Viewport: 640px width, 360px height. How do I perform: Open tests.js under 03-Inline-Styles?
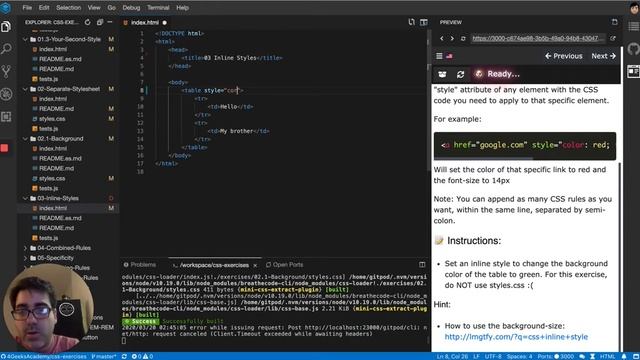coord(48,238)
